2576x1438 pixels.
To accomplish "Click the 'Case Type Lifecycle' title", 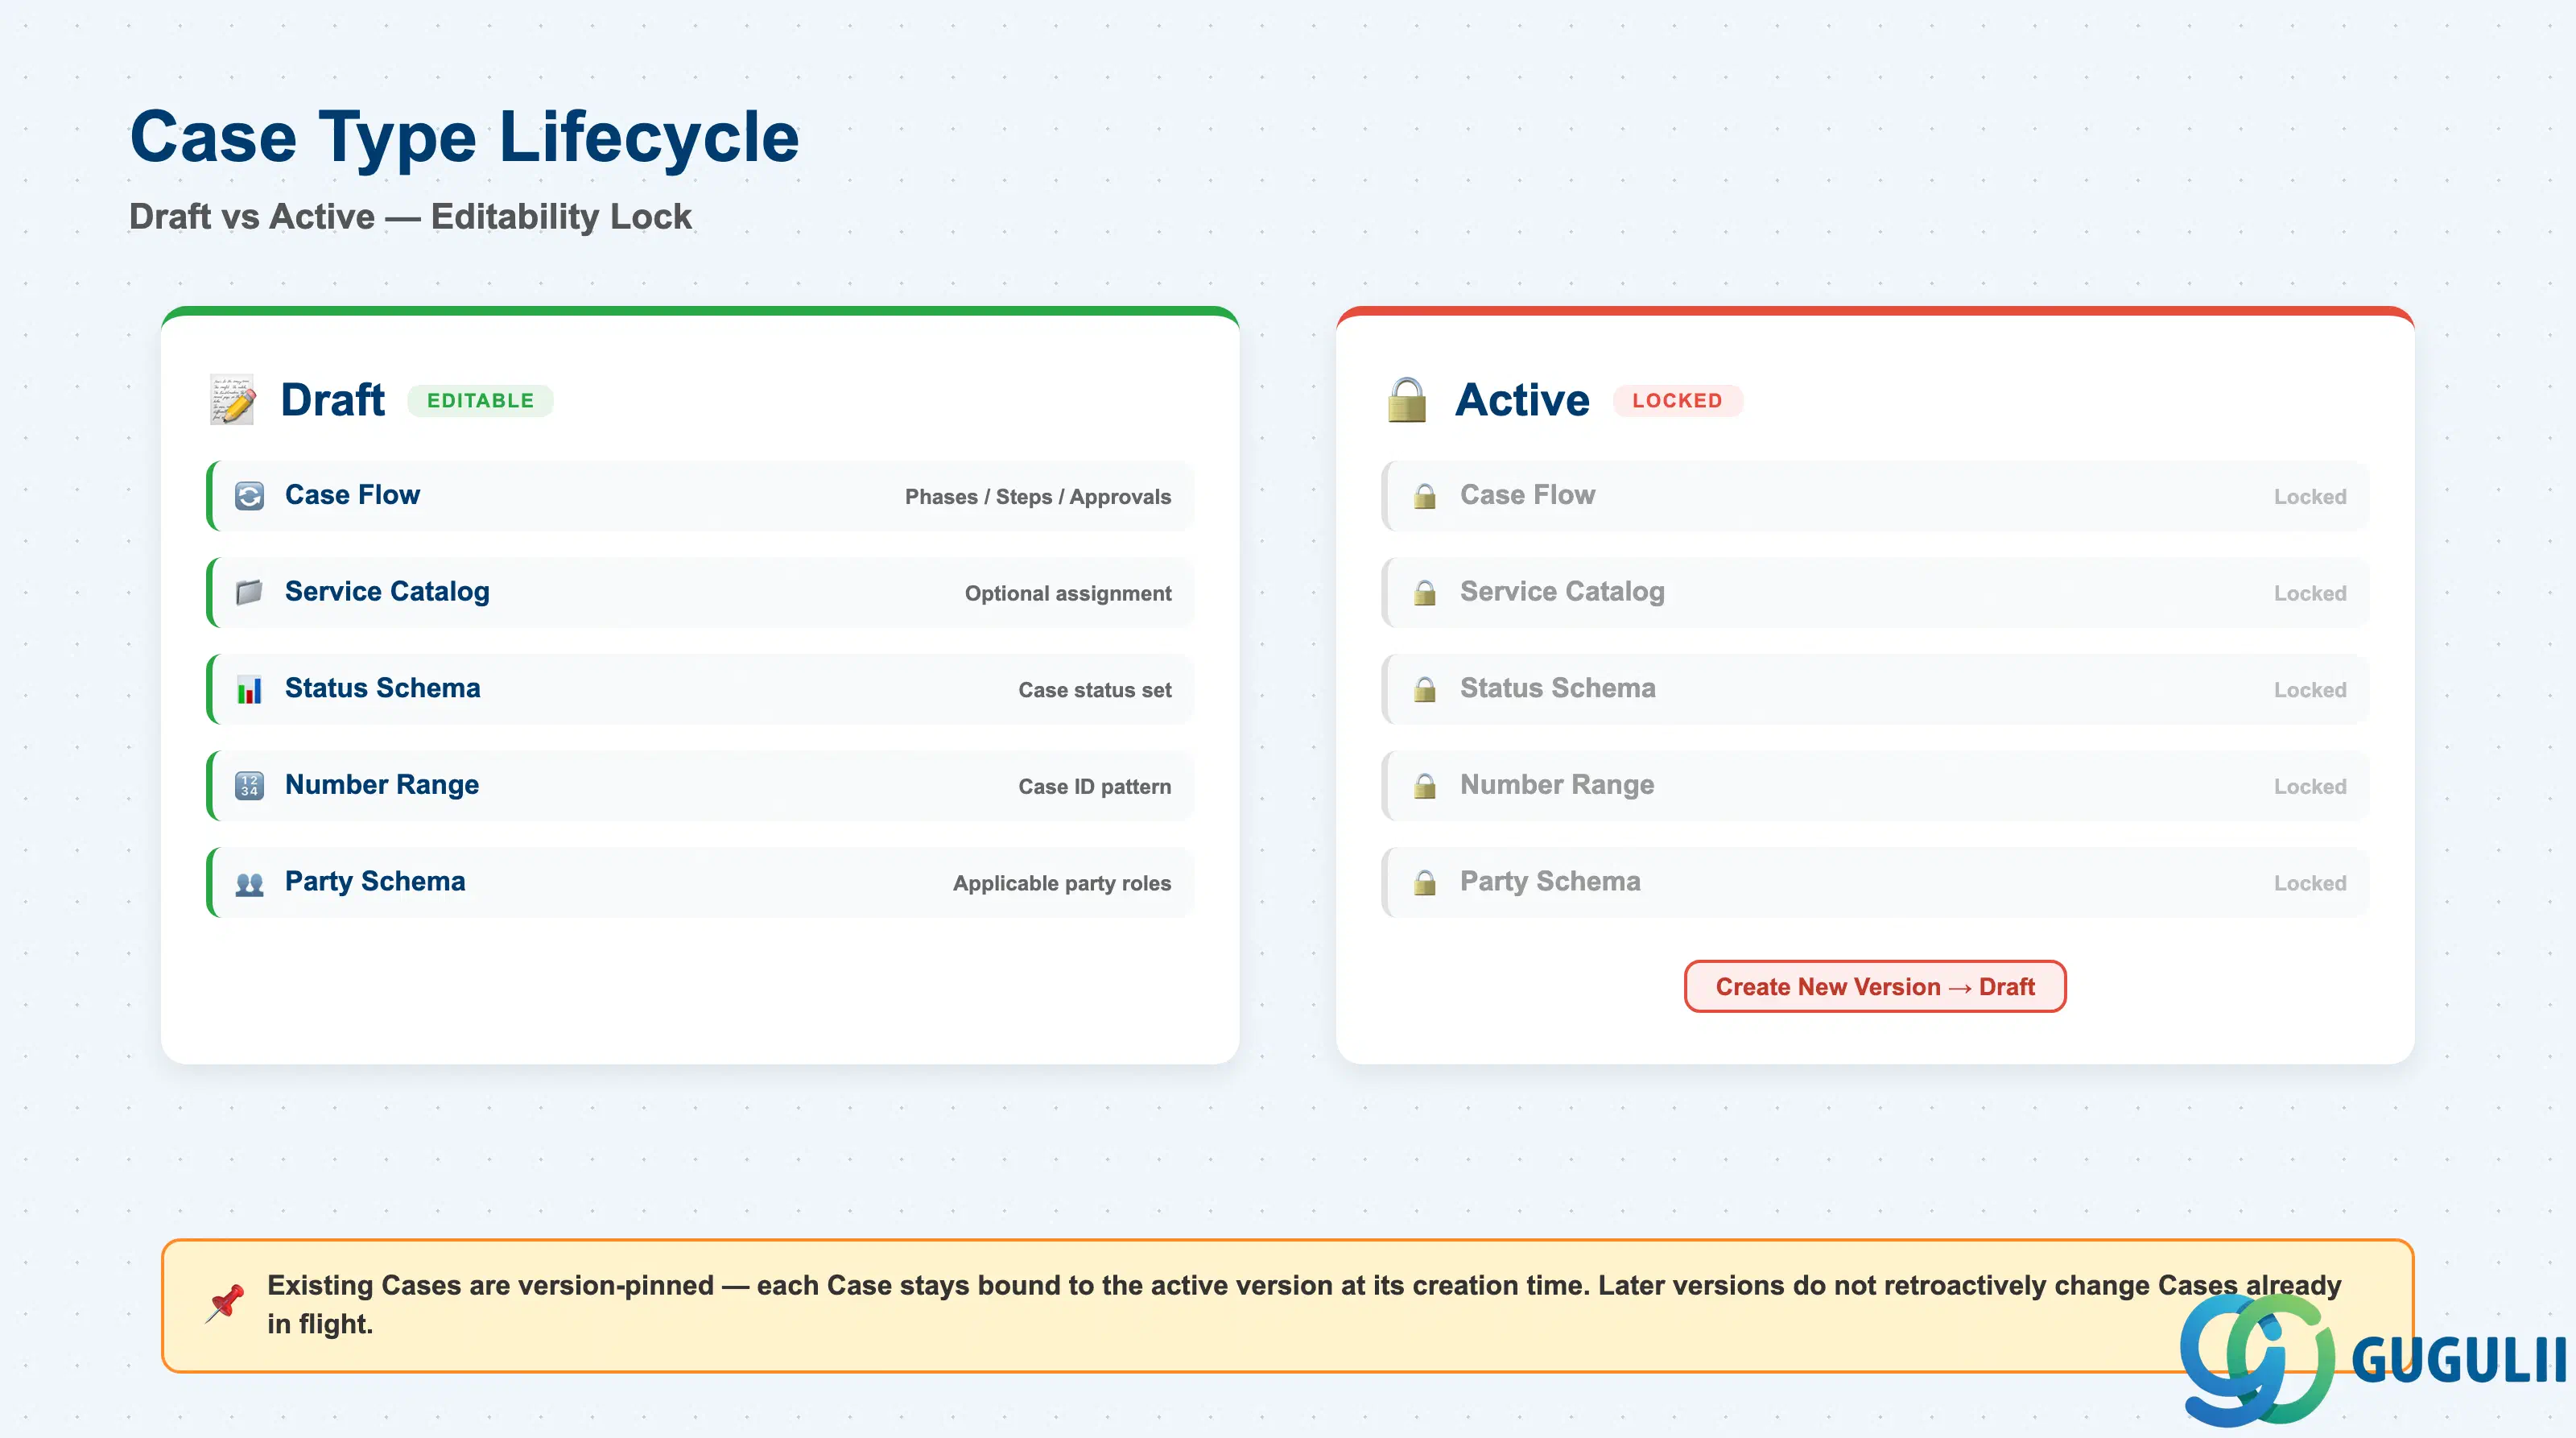I will coord(464,137).
